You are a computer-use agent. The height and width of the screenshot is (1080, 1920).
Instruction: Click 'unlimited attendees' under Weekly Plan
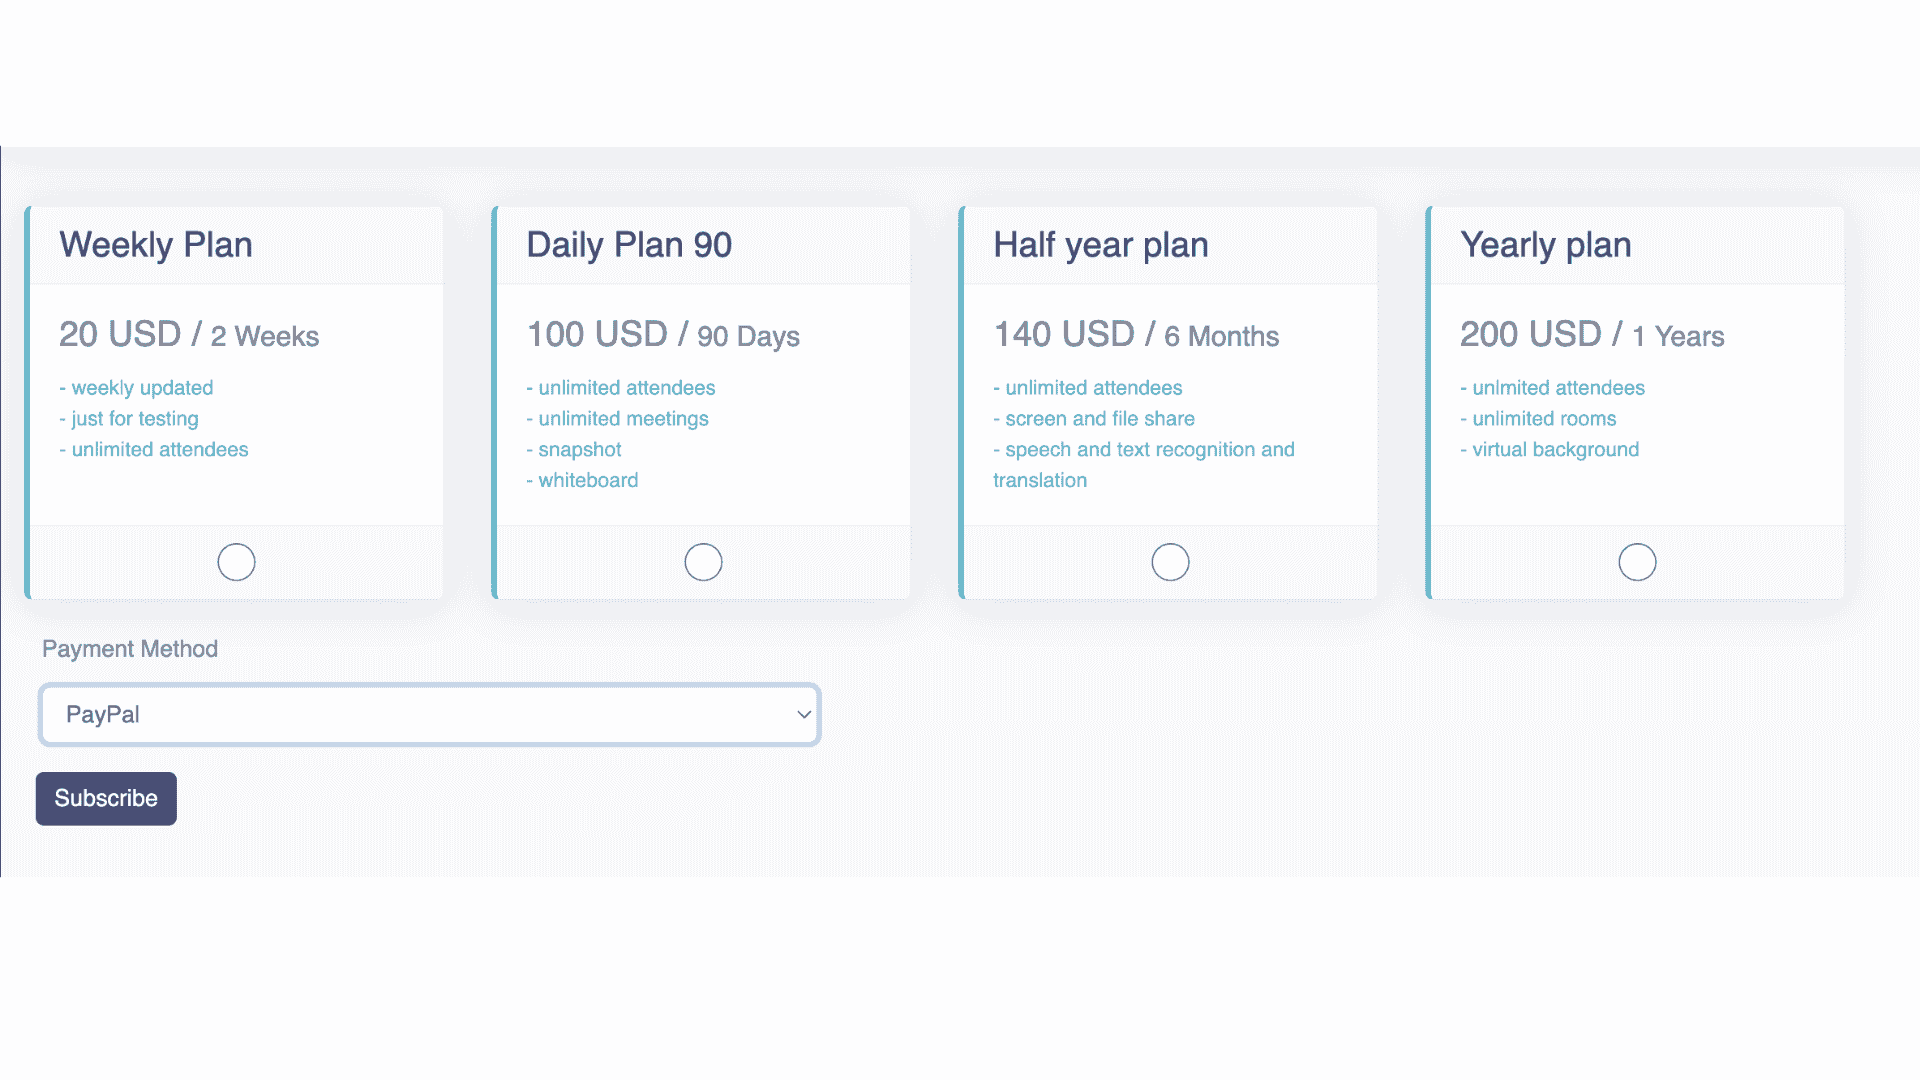[154, 449]
